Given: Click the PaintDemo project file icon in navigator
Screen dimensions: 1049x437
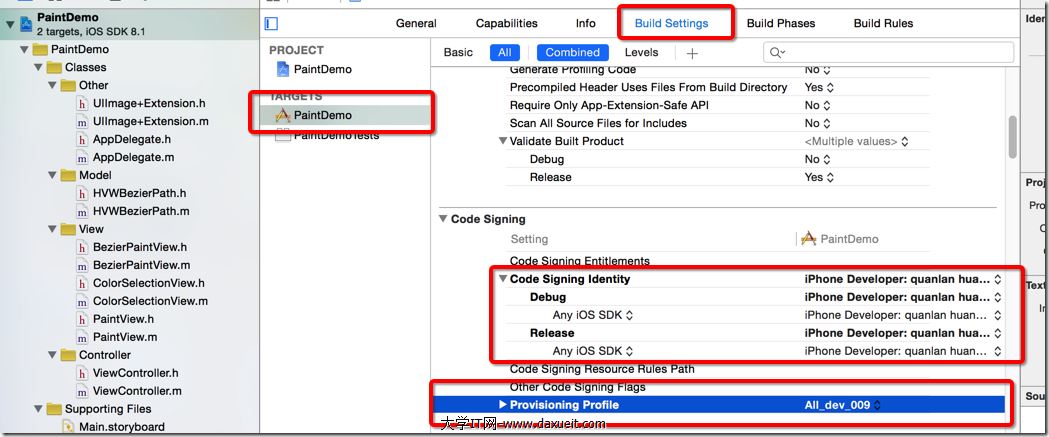Looking at the screenshot, I should click(25, 24).
